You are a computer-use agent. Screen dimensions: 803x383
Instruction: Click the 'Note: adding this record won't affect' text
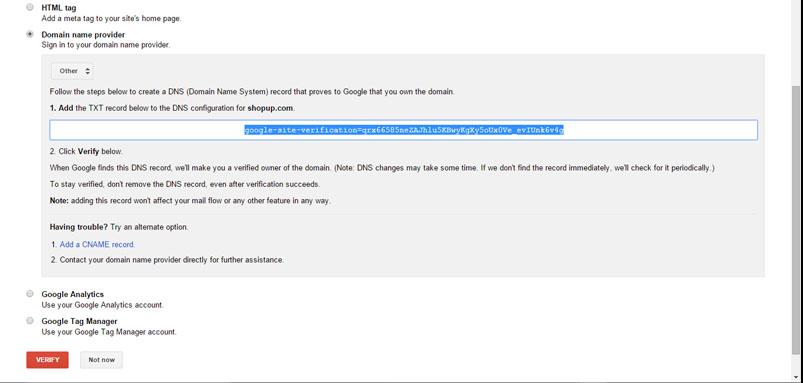tap(190, 201)
